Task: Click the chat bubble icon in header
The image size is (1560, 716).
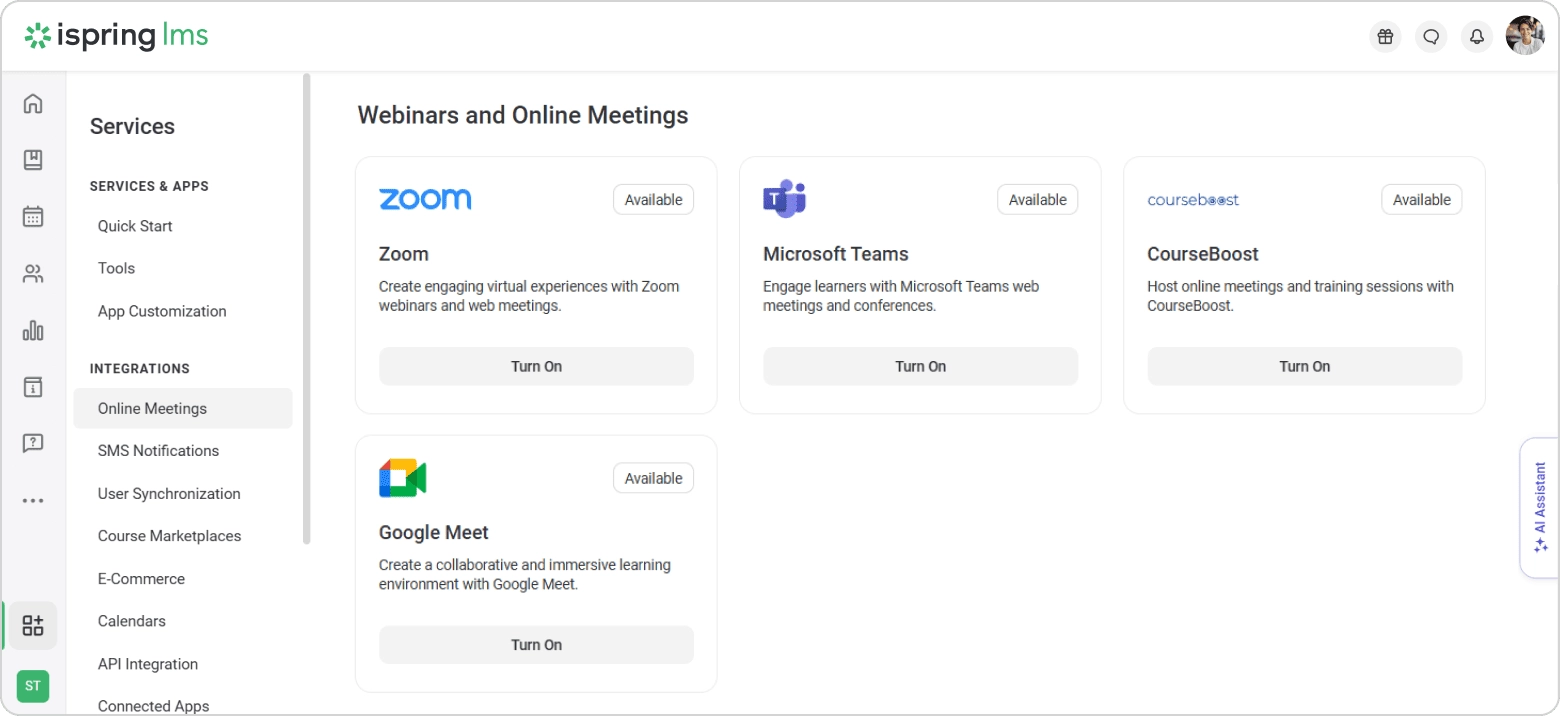Action: click(x=1431, y=36)
